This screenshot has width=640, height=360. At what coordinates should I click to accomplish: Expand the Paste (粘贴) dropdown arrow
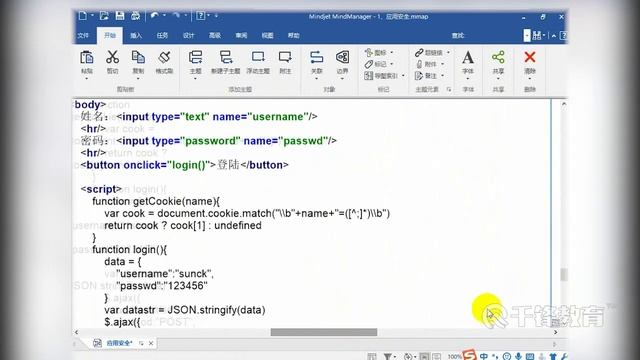click(x=87, y=78)
